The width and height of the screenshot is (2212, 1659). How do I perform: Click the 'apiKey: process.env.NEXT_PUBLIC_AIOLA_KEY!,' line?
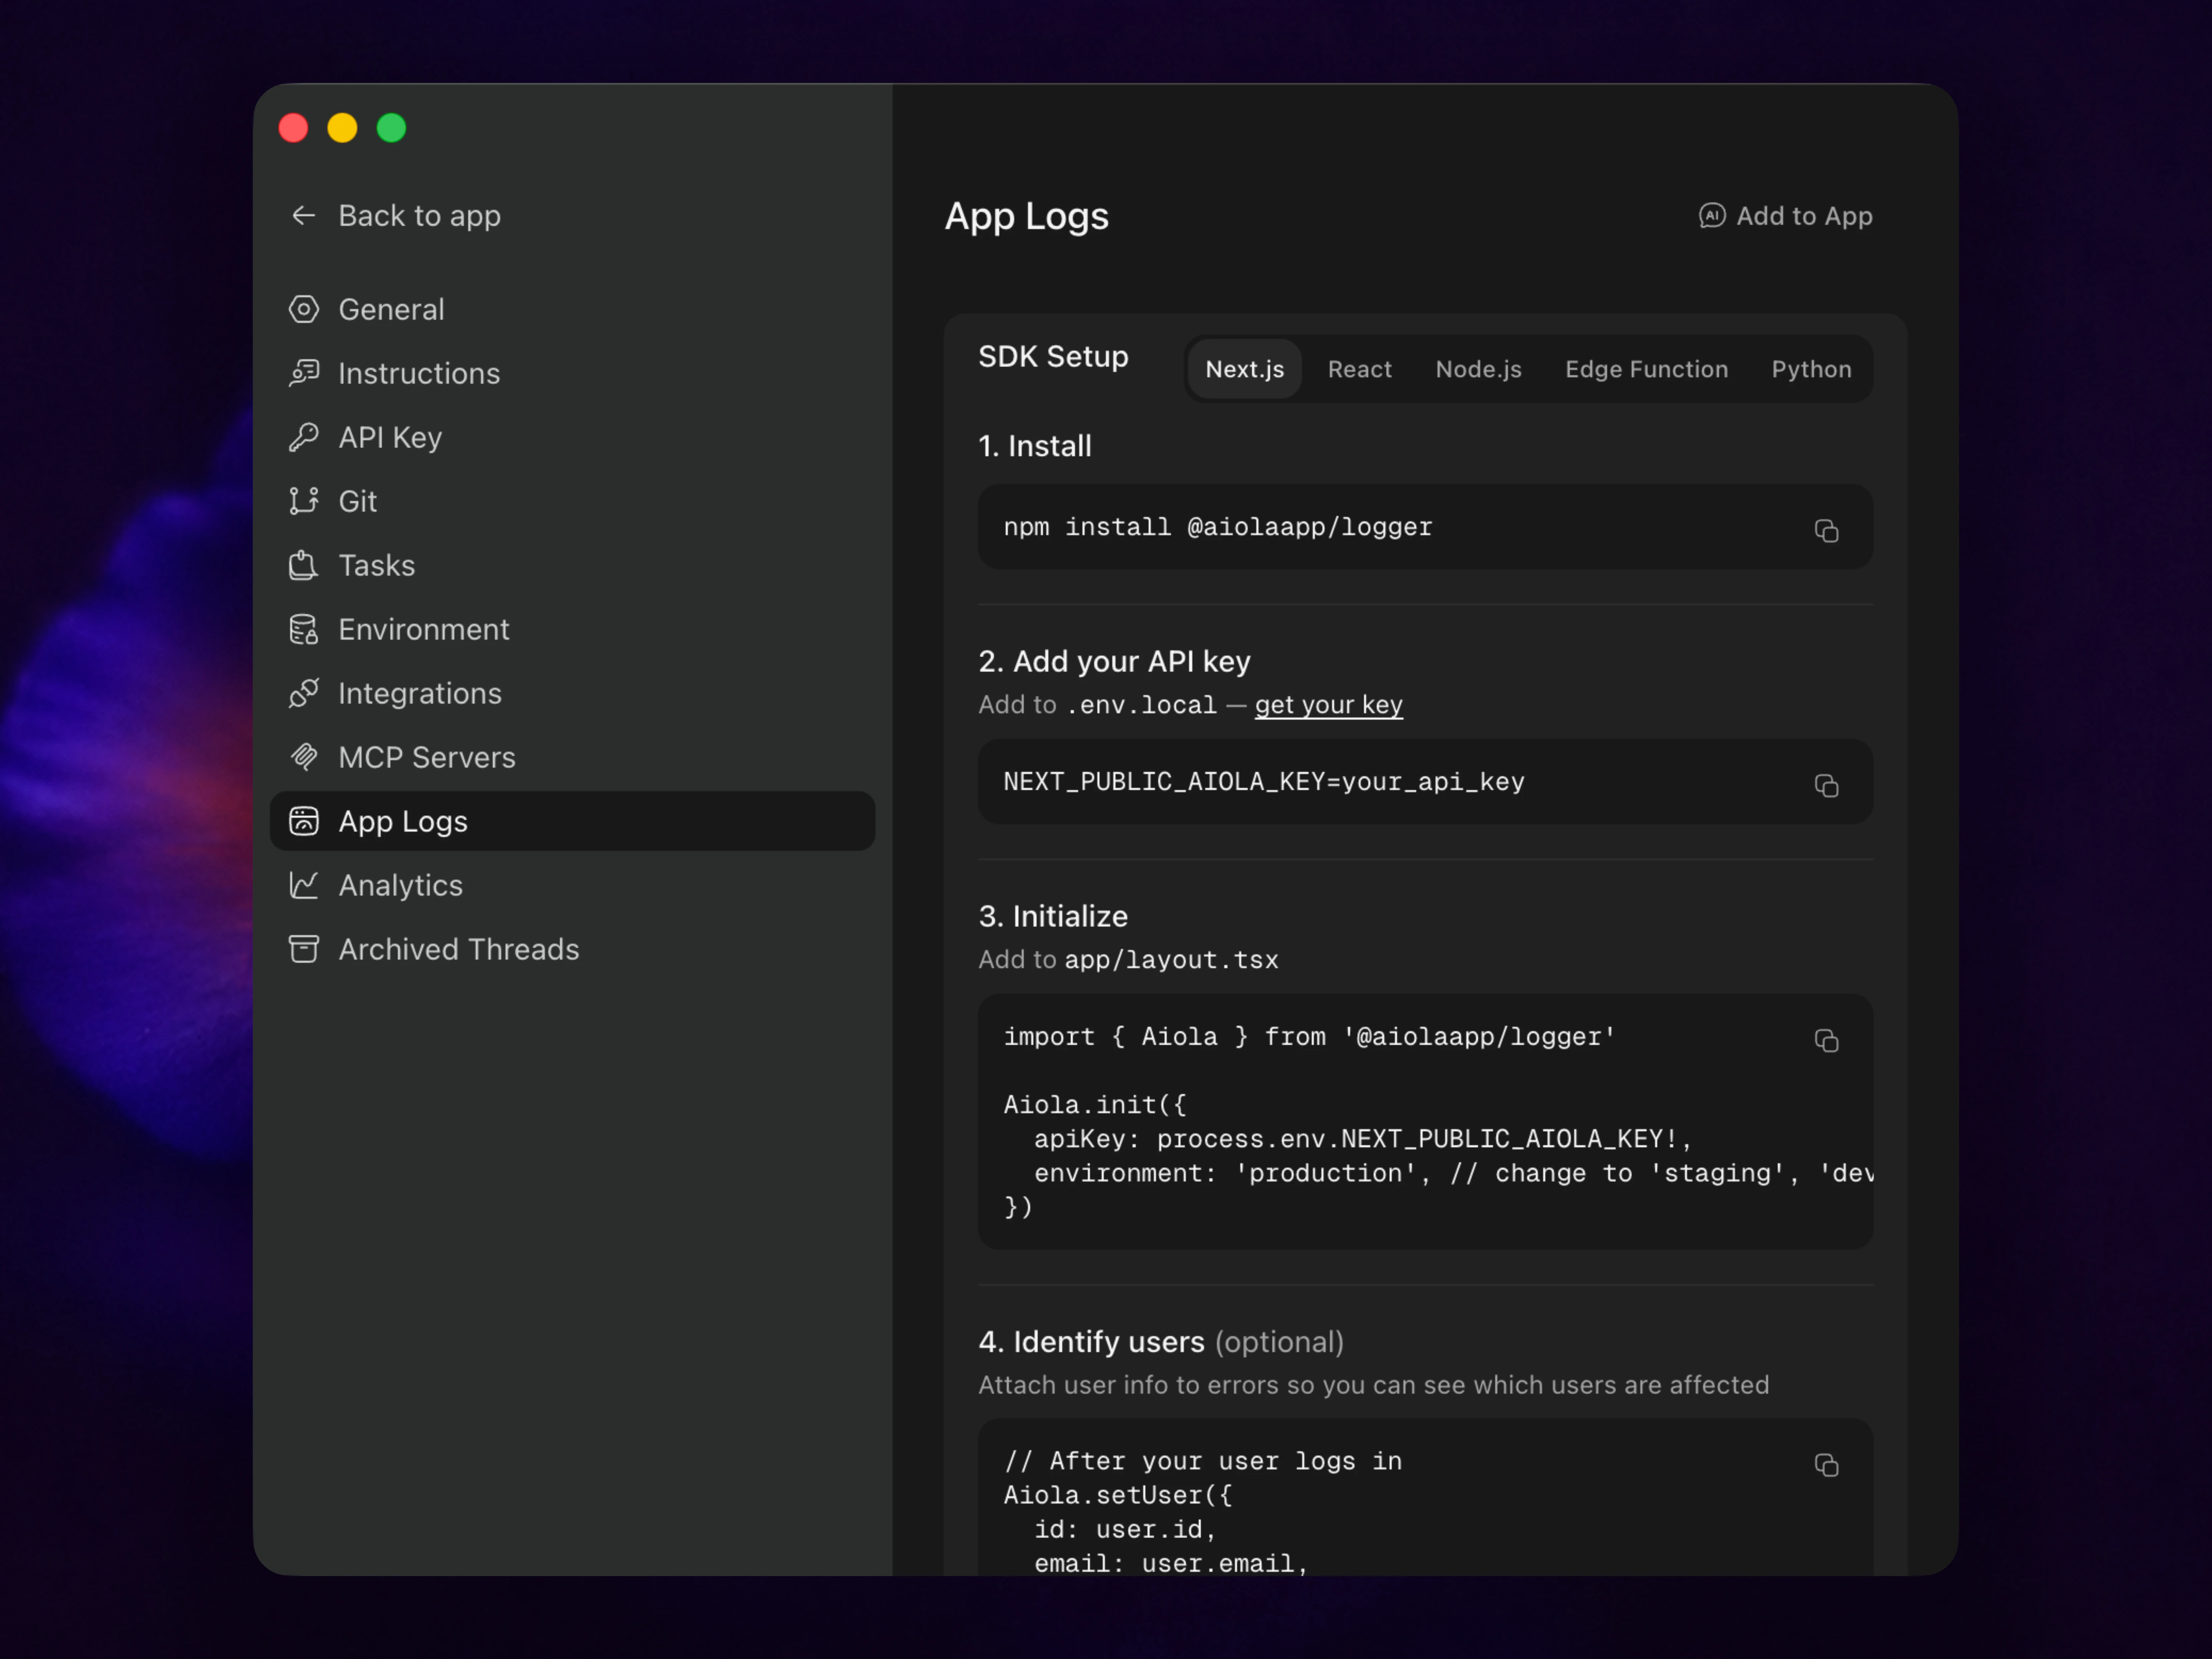click(x=1362, y=1139)
